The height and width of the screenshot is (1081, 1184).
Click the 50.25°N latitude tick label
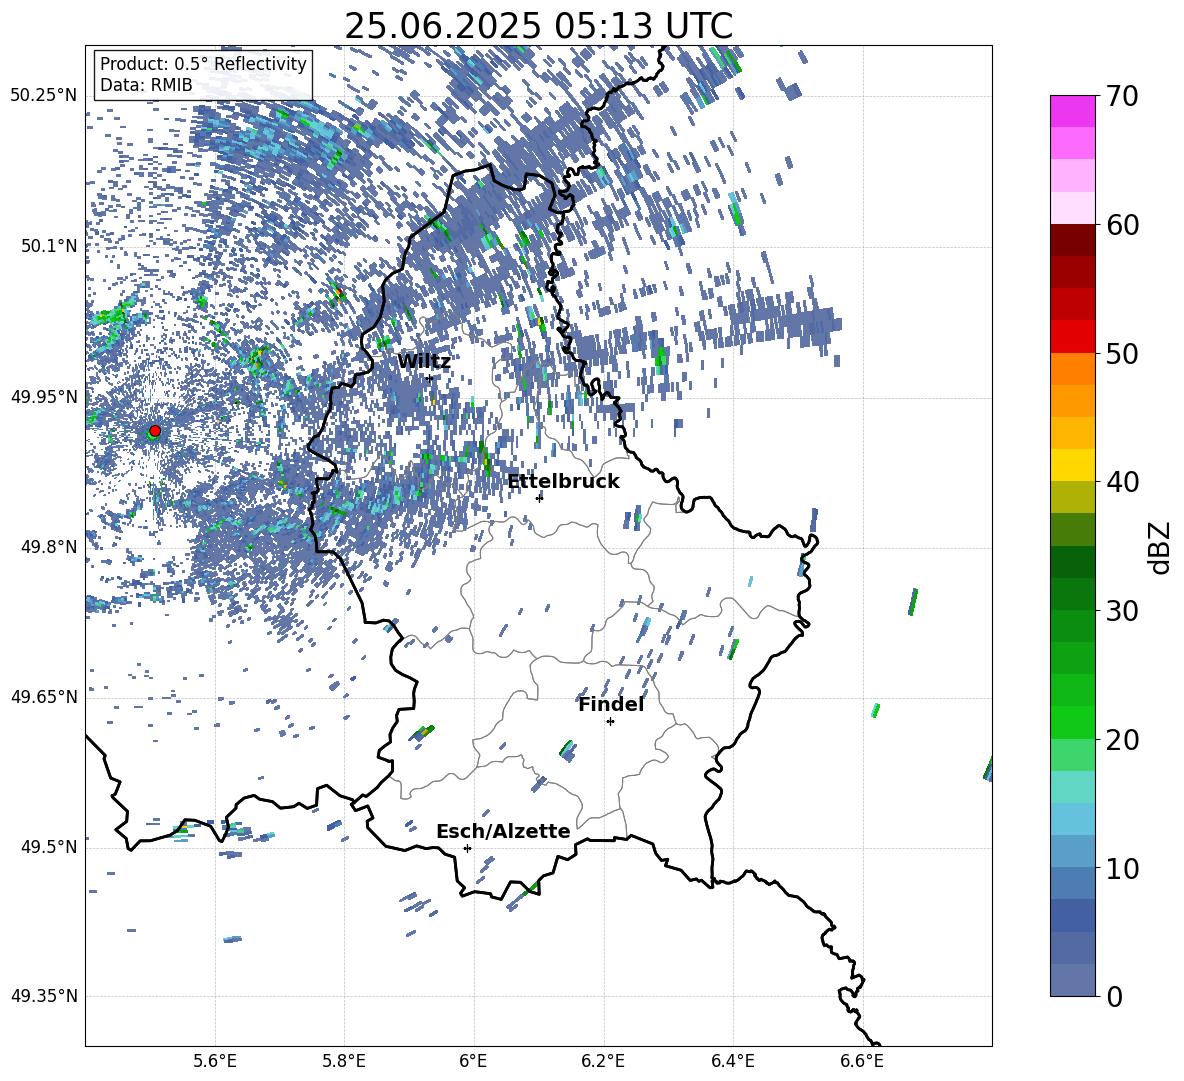[44, 96]
